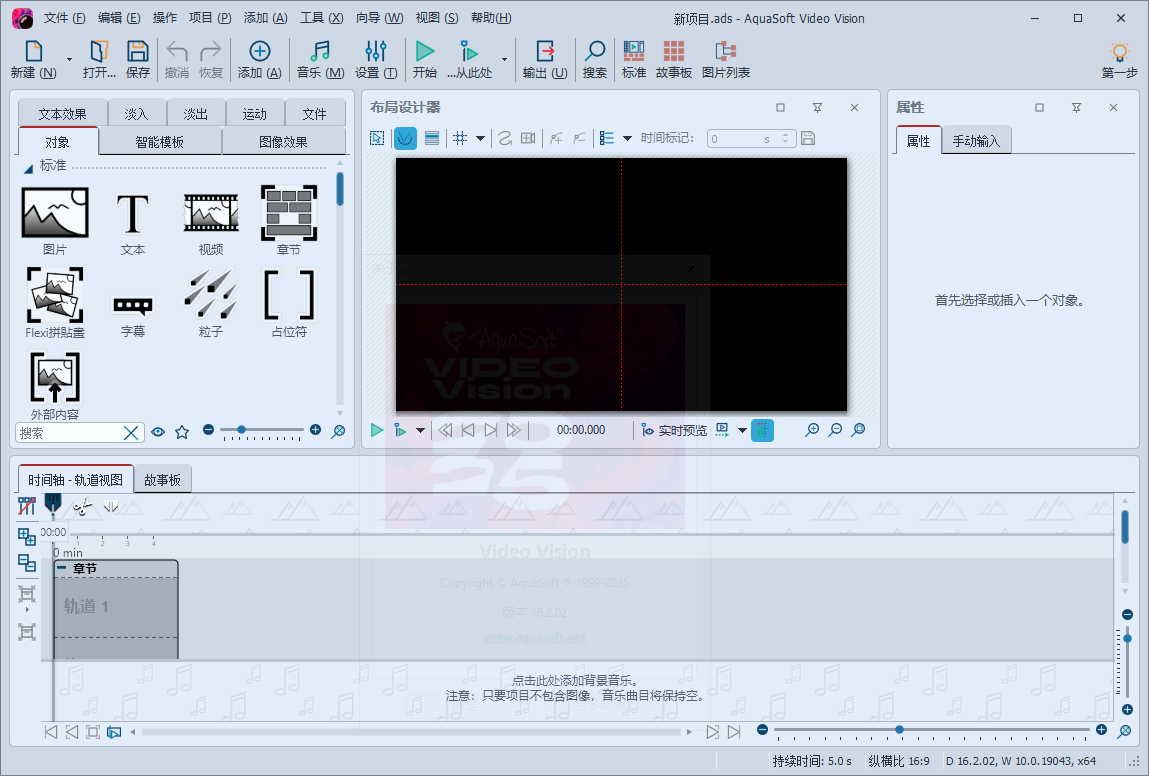This screenshot has height=776, width=1149.
Task: Open the 新建 dropdown arrow
Action: pos(70,59)
